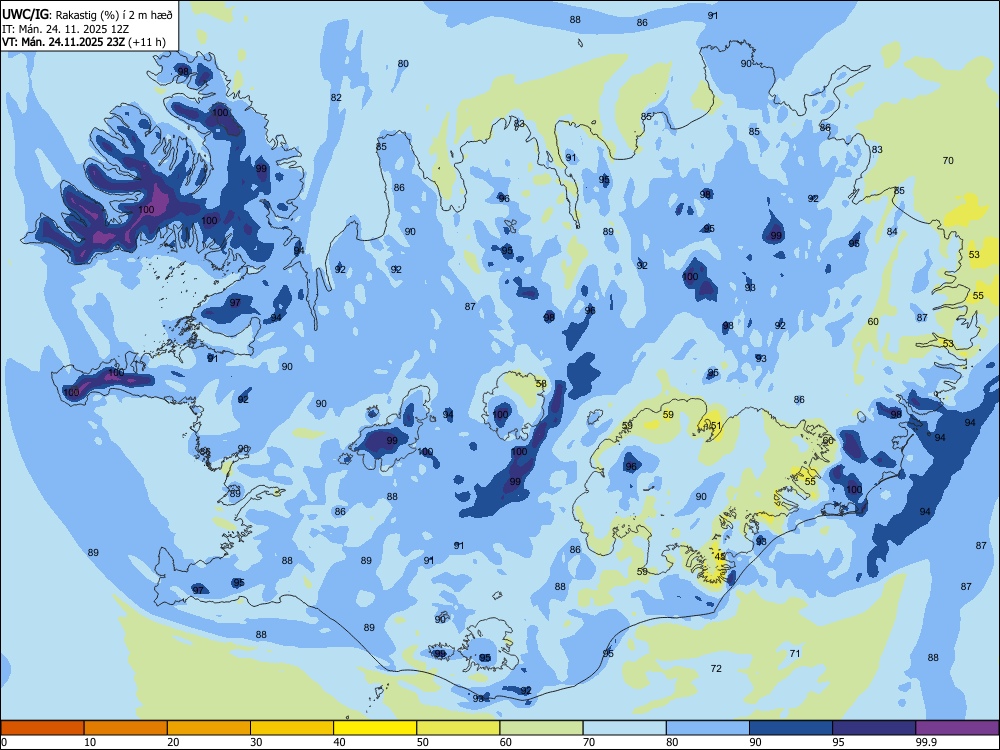Click the humidity value '51' on the map

click(x=716, y=426)
